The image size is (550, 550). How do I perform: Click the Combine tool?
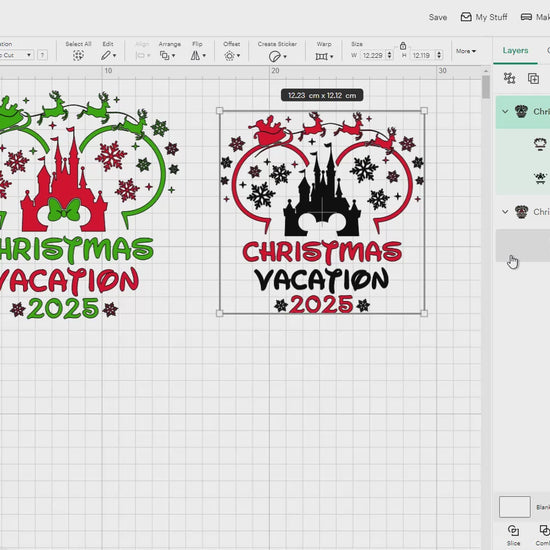(x=544, y=535)
